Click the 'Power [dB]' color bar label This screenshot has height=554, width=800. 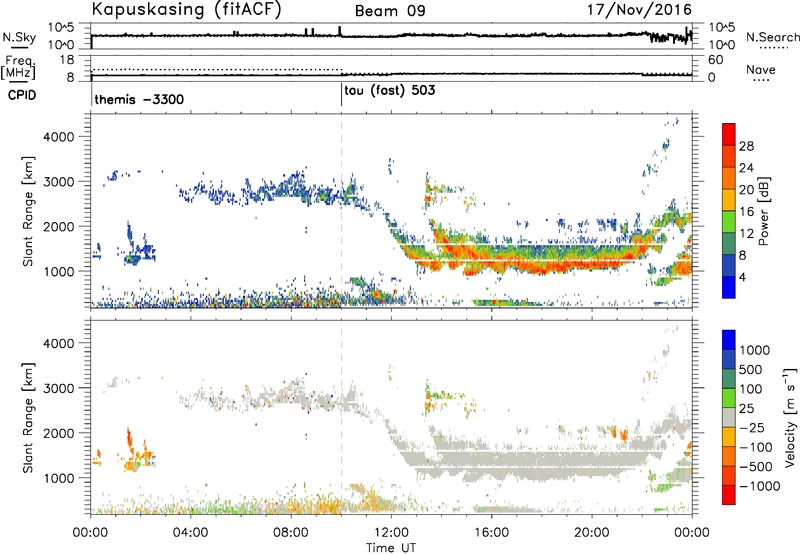(764, 211)
